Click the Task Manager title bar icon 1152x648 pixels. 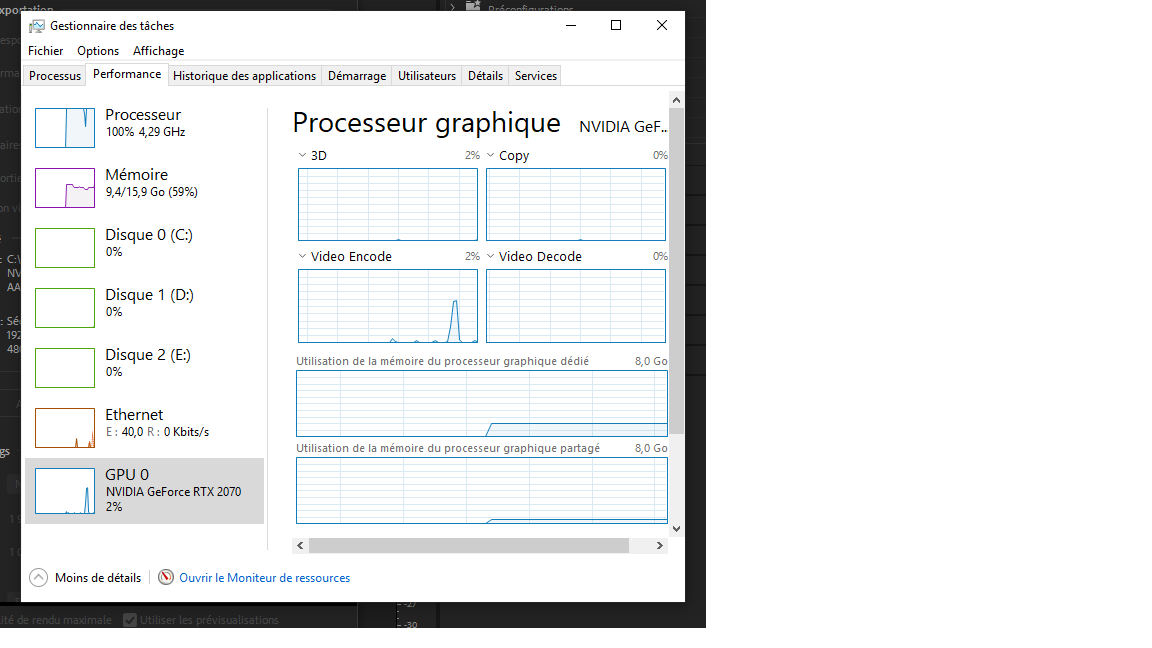pos(35,25)
